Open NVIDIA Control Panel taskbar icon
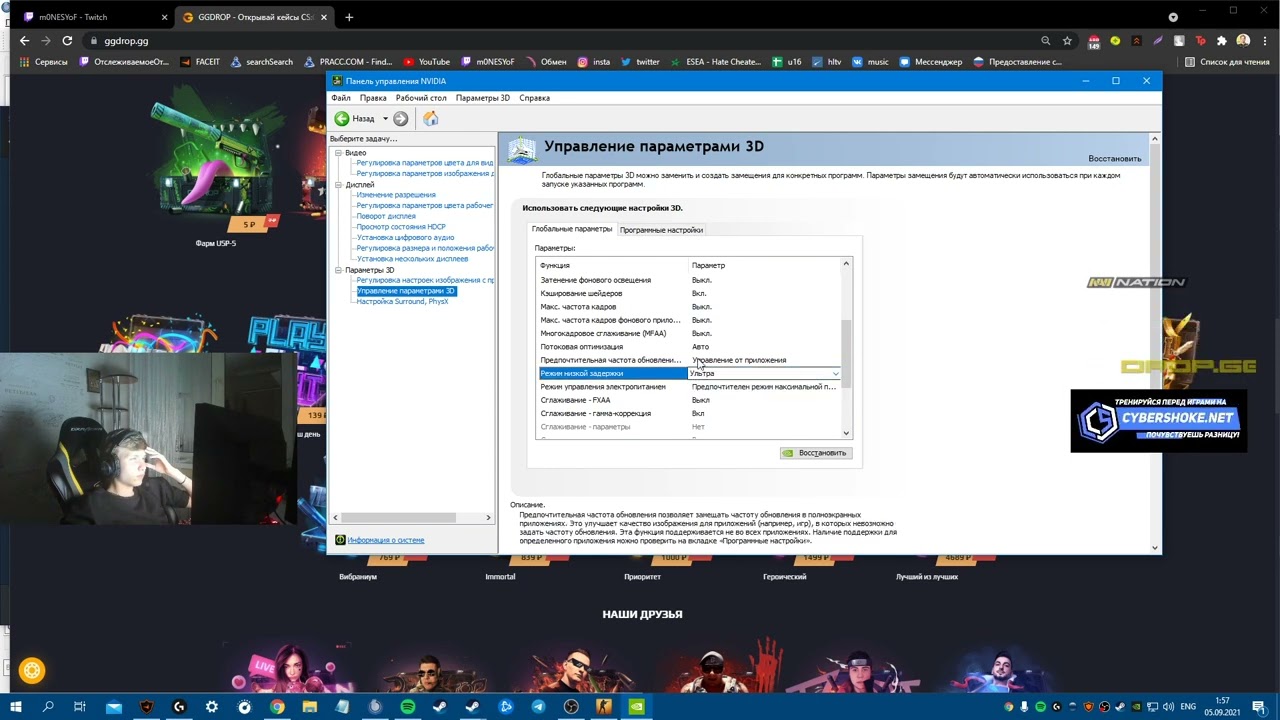This screenshot has width=1280, height=720. (636, 707)
